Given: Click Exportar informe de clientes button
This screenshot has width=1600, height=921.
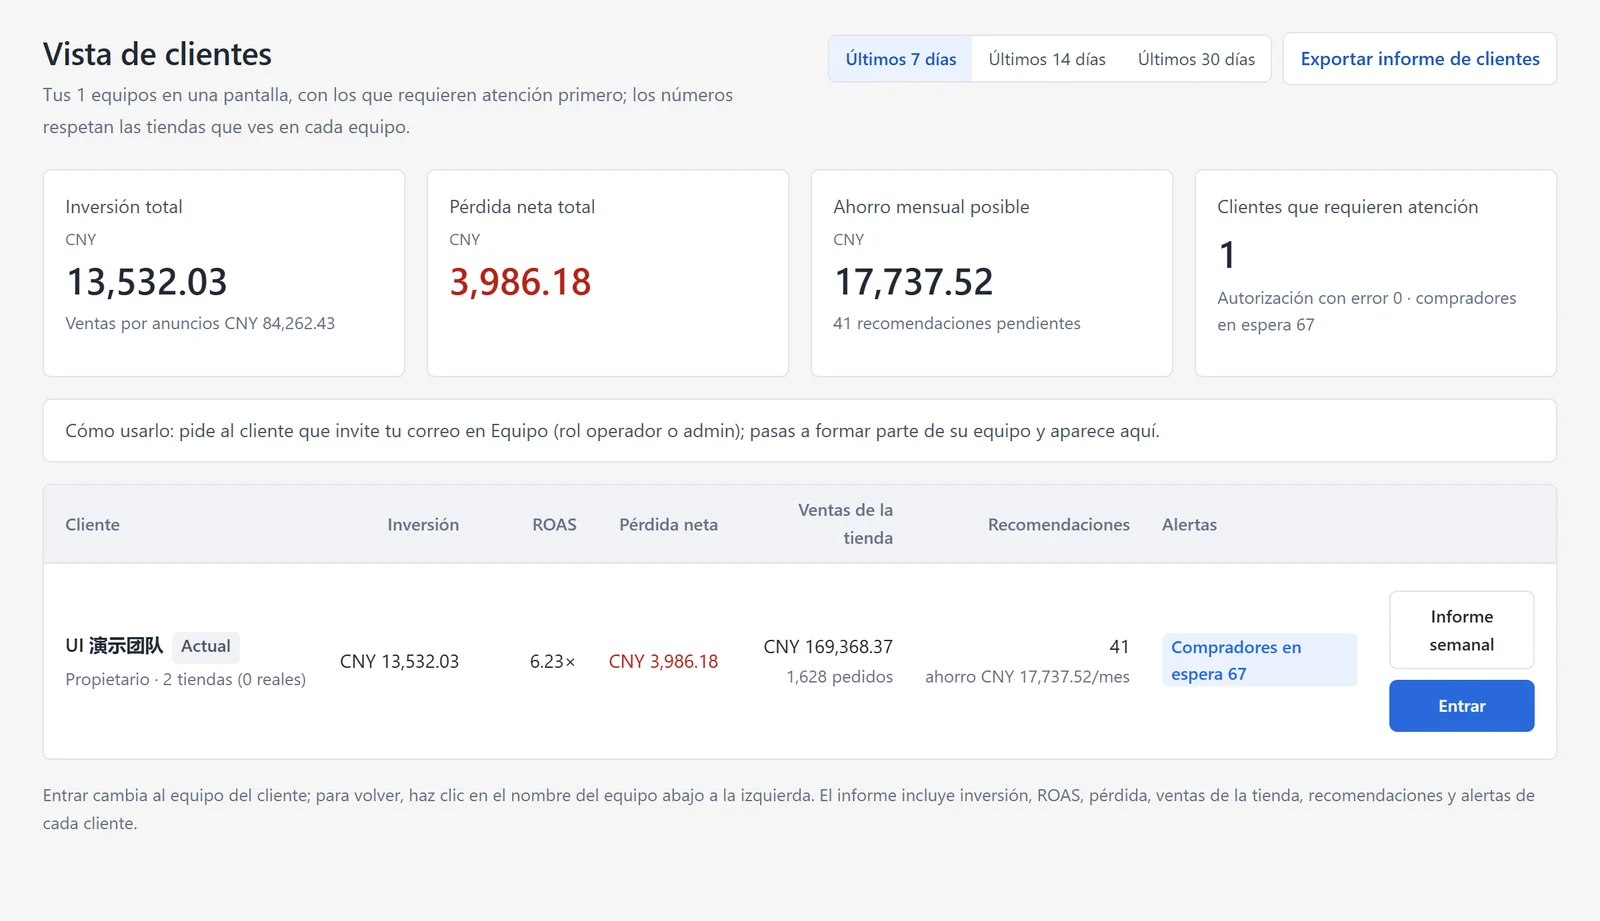Looking at the screenshot, I should pyautogui.click(x=1419, y=59).
